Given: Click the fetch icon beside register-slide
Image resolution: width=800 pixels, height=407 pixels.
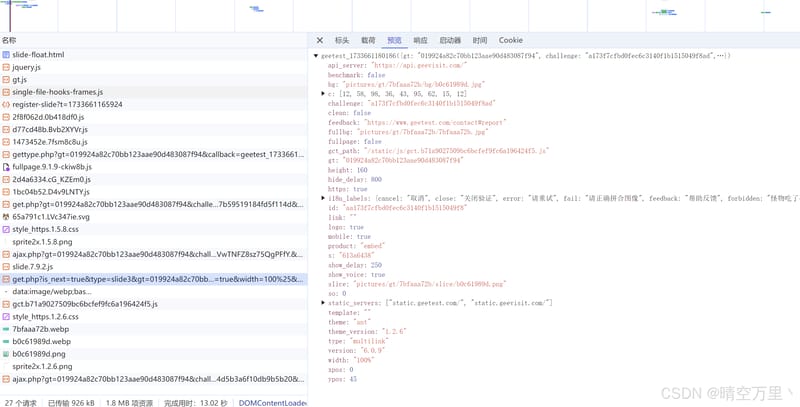Looking at the screenshot, I should pos(6,105).
